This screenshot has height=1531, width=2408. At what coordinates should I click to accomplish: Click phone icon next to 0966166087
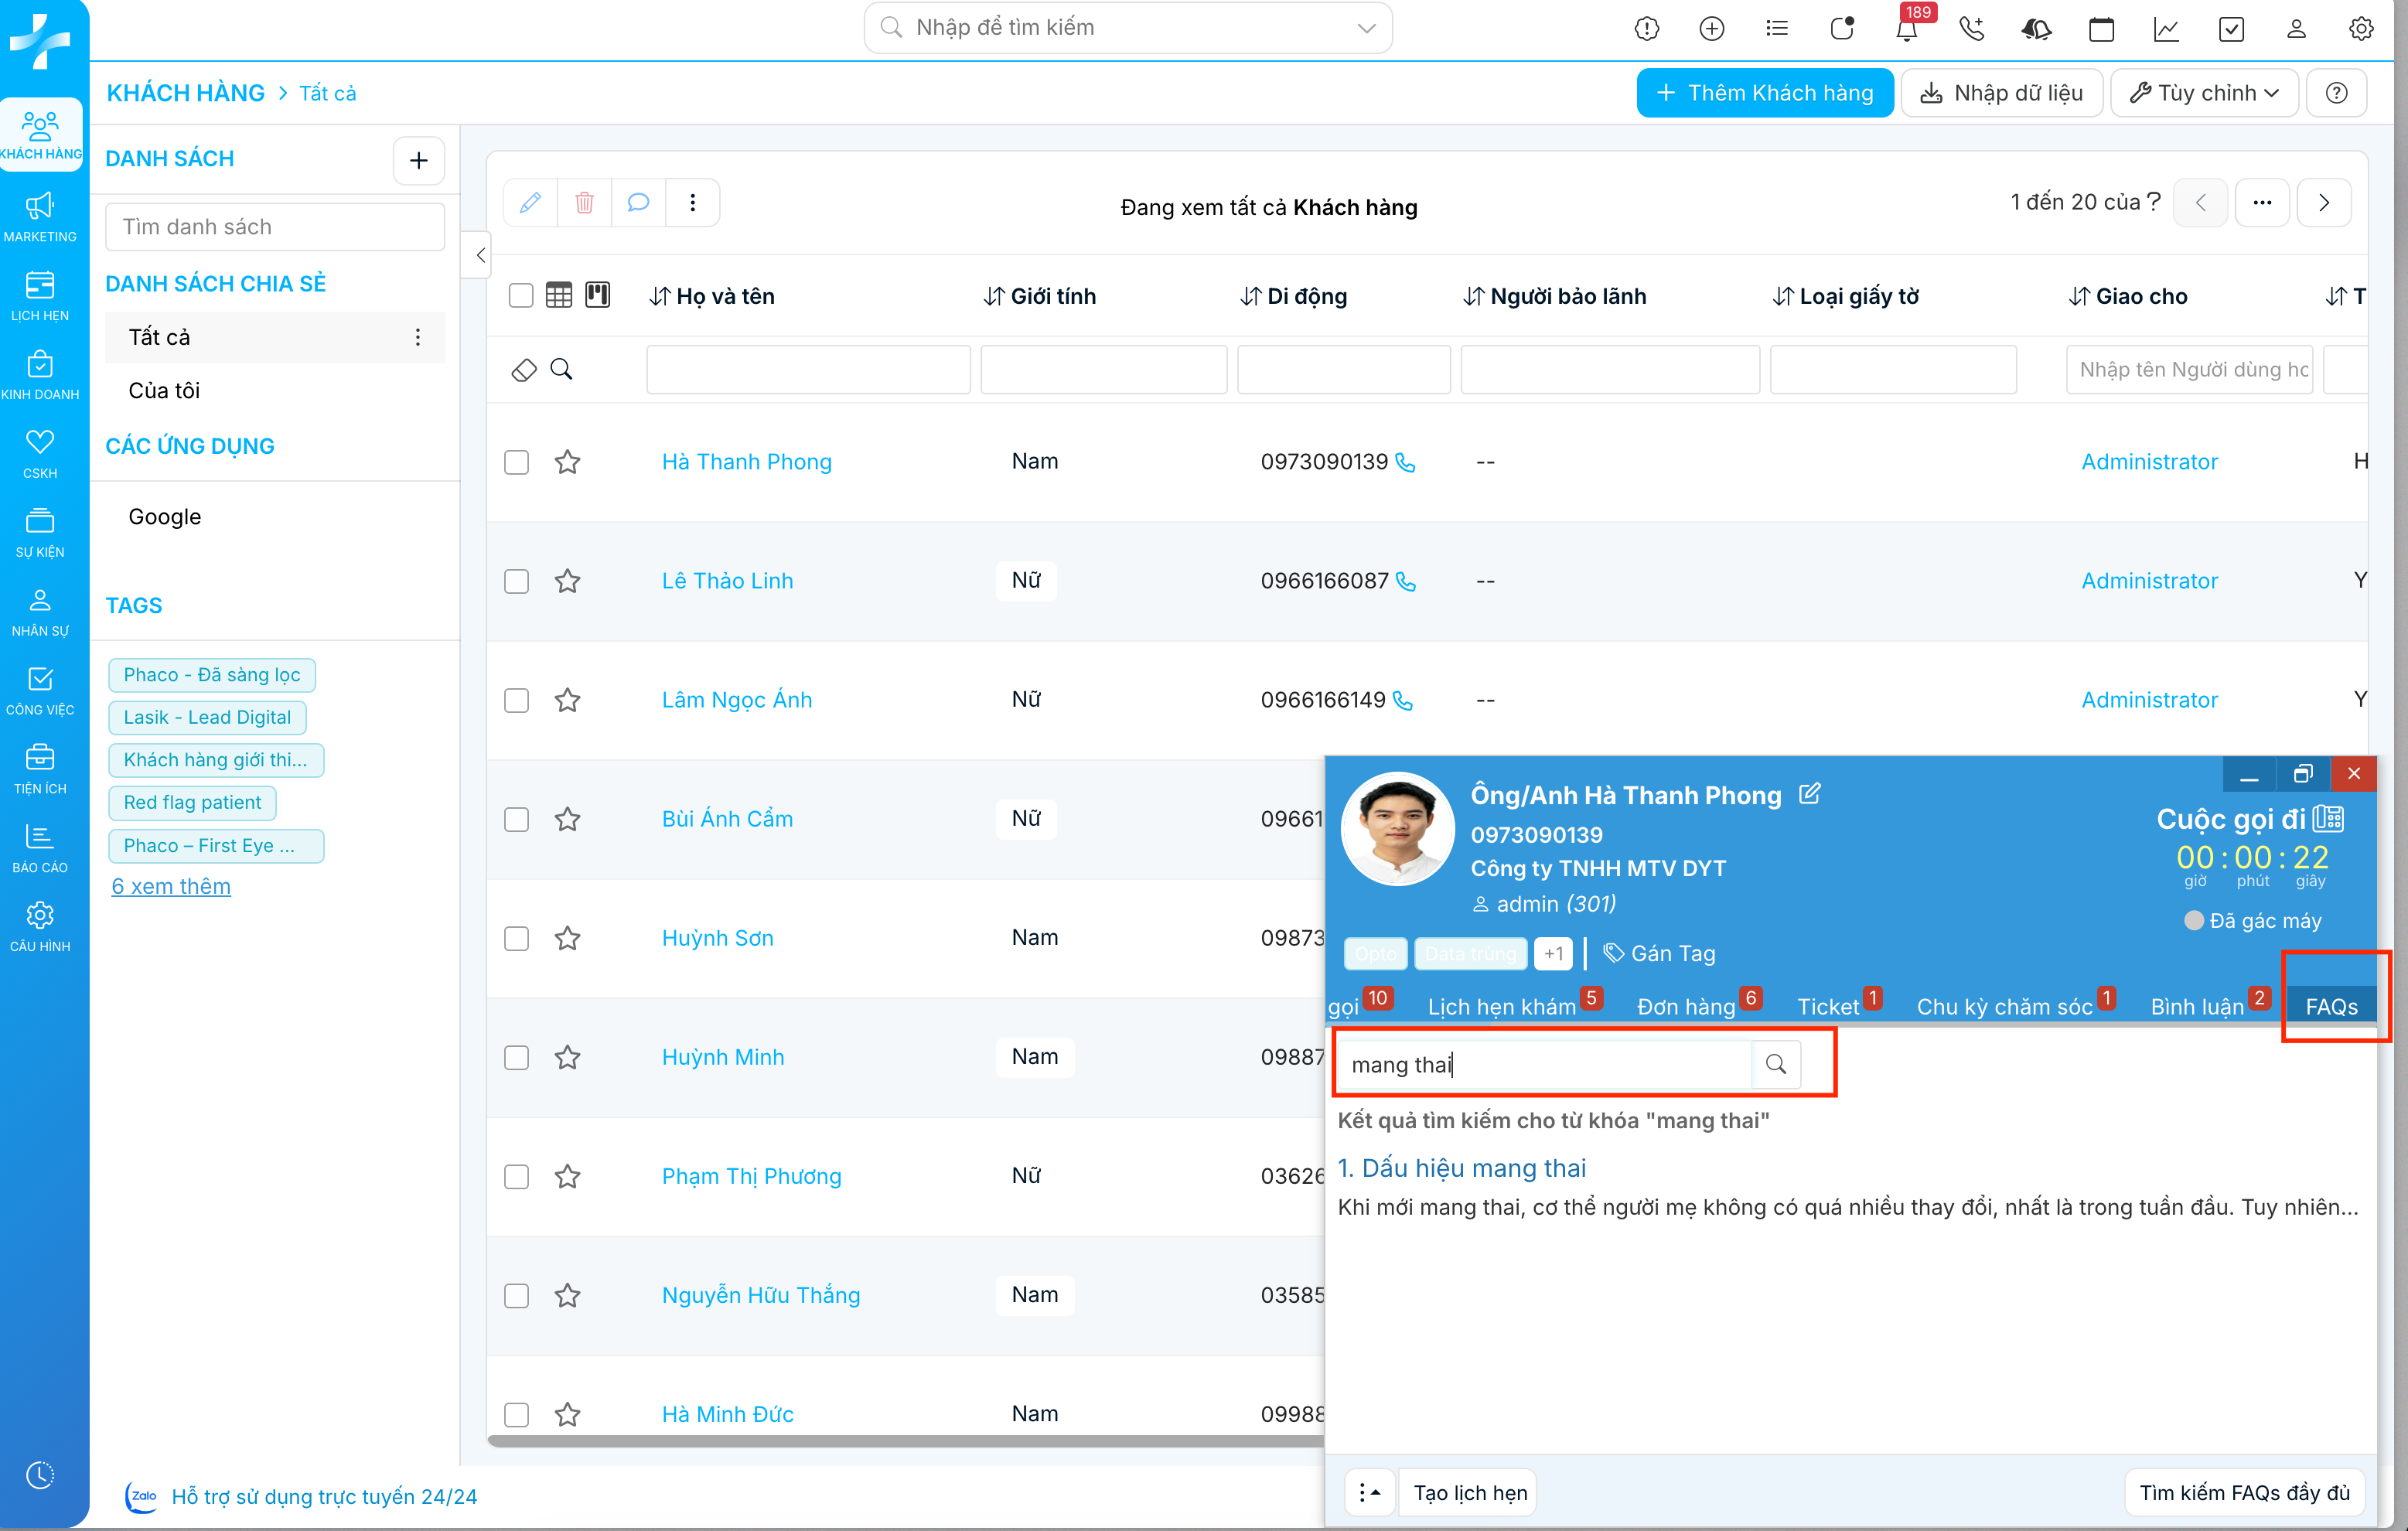tap(1405, 582)
